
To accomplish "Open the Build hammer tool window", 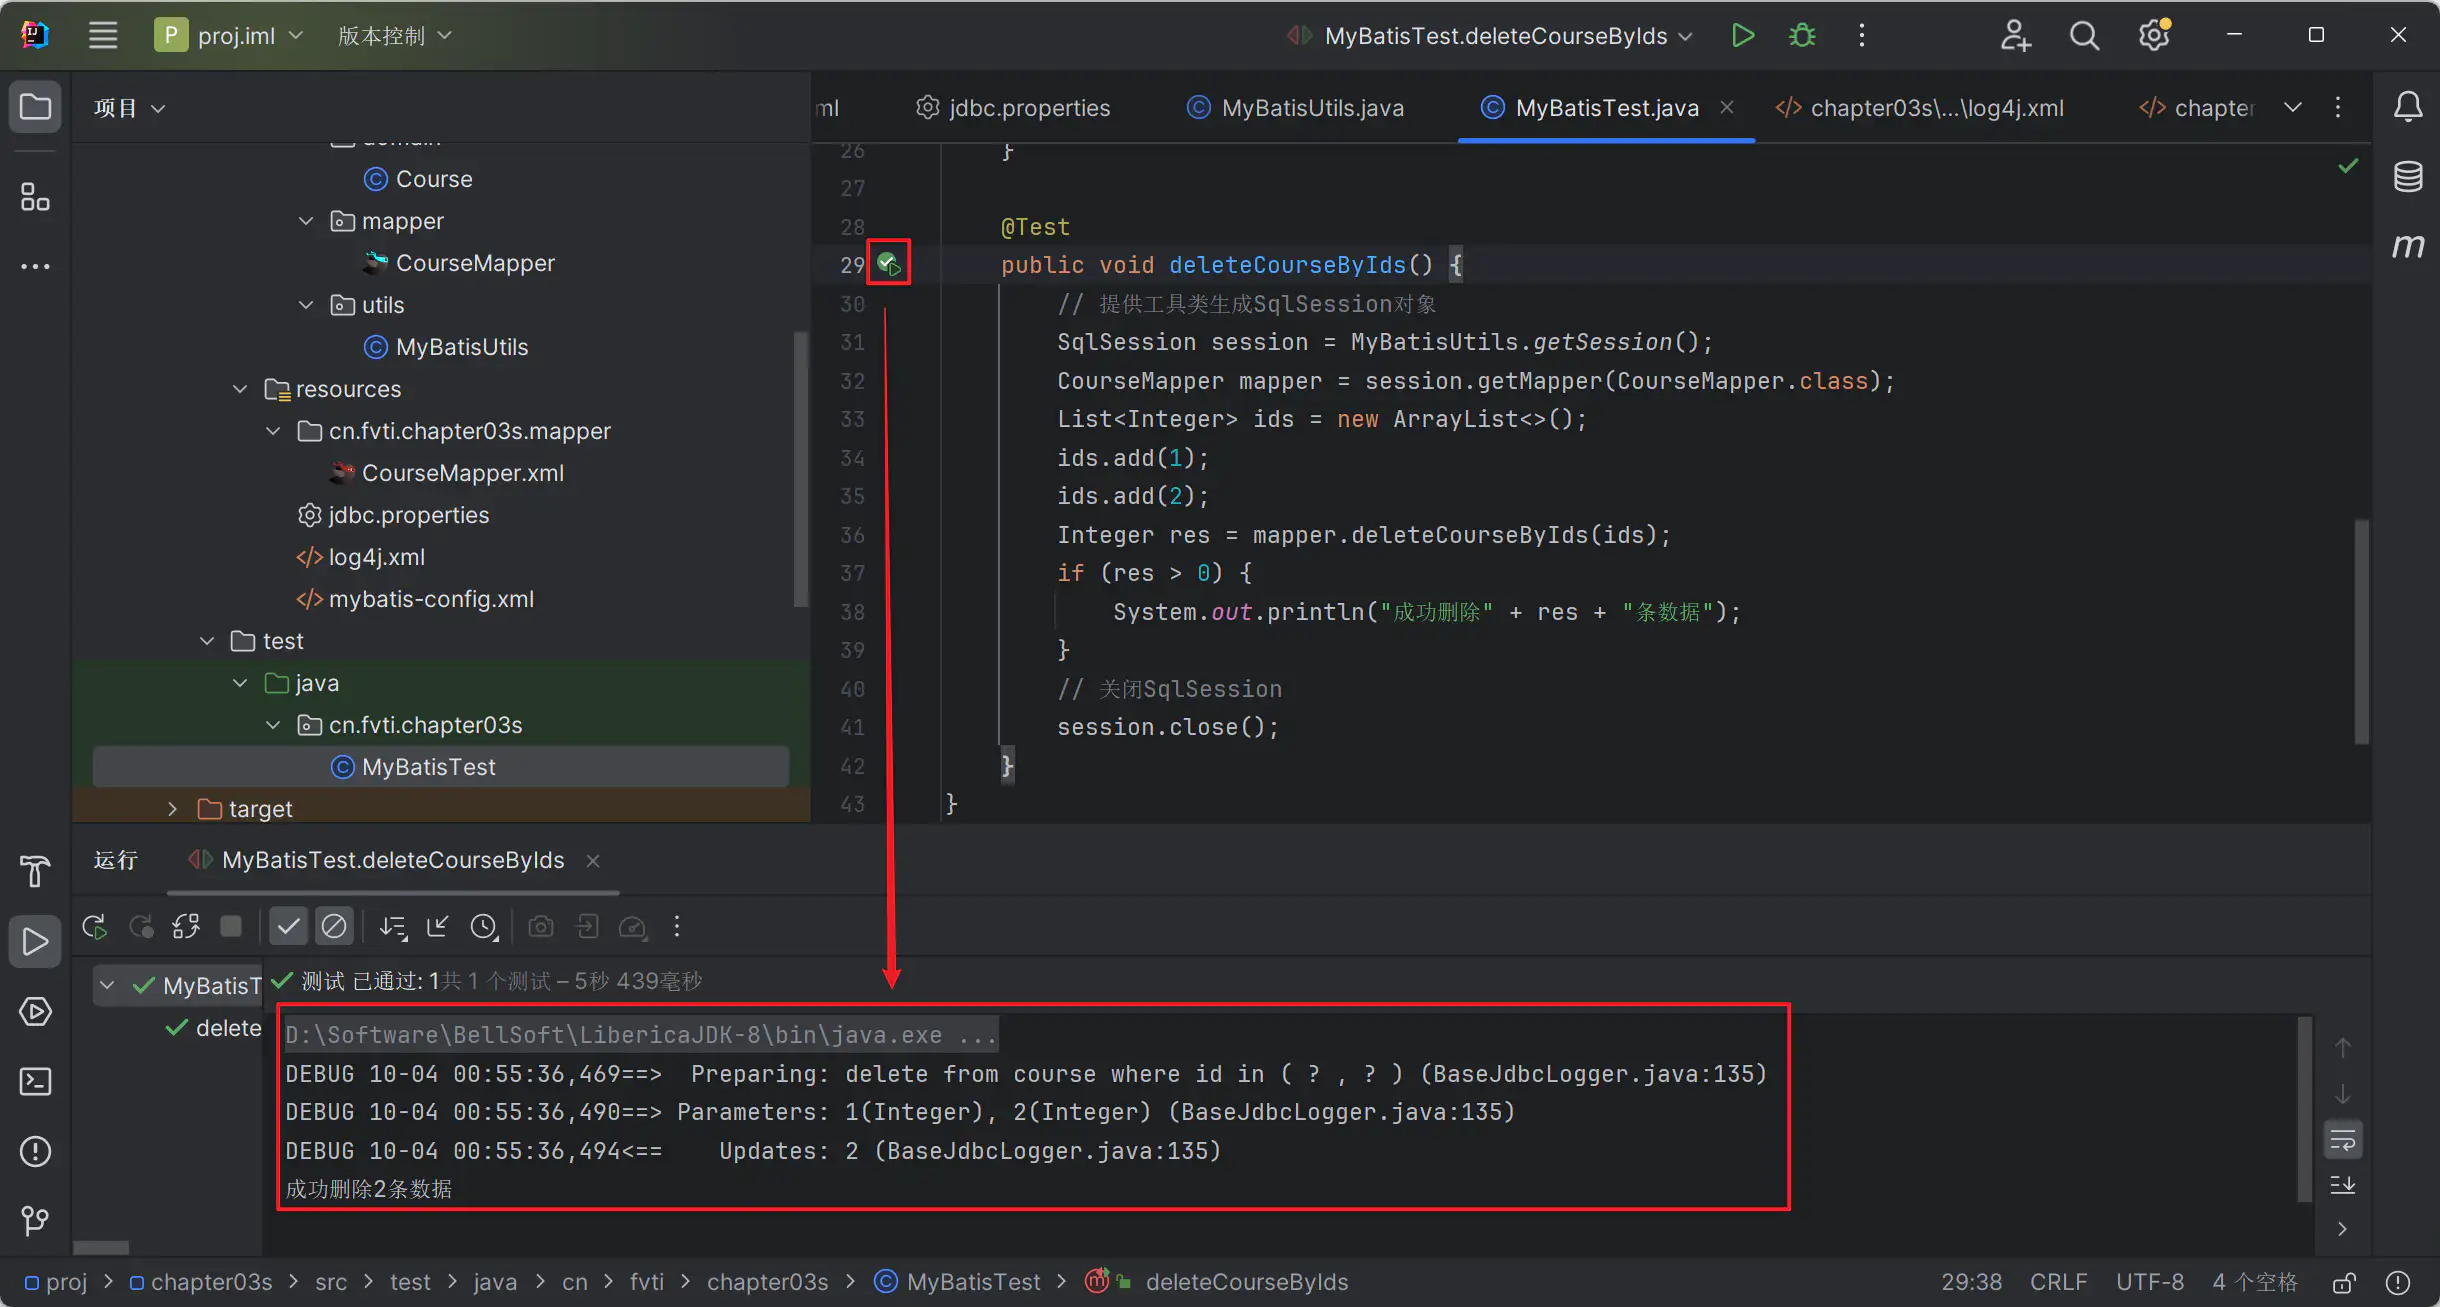I will coord(35,871).
